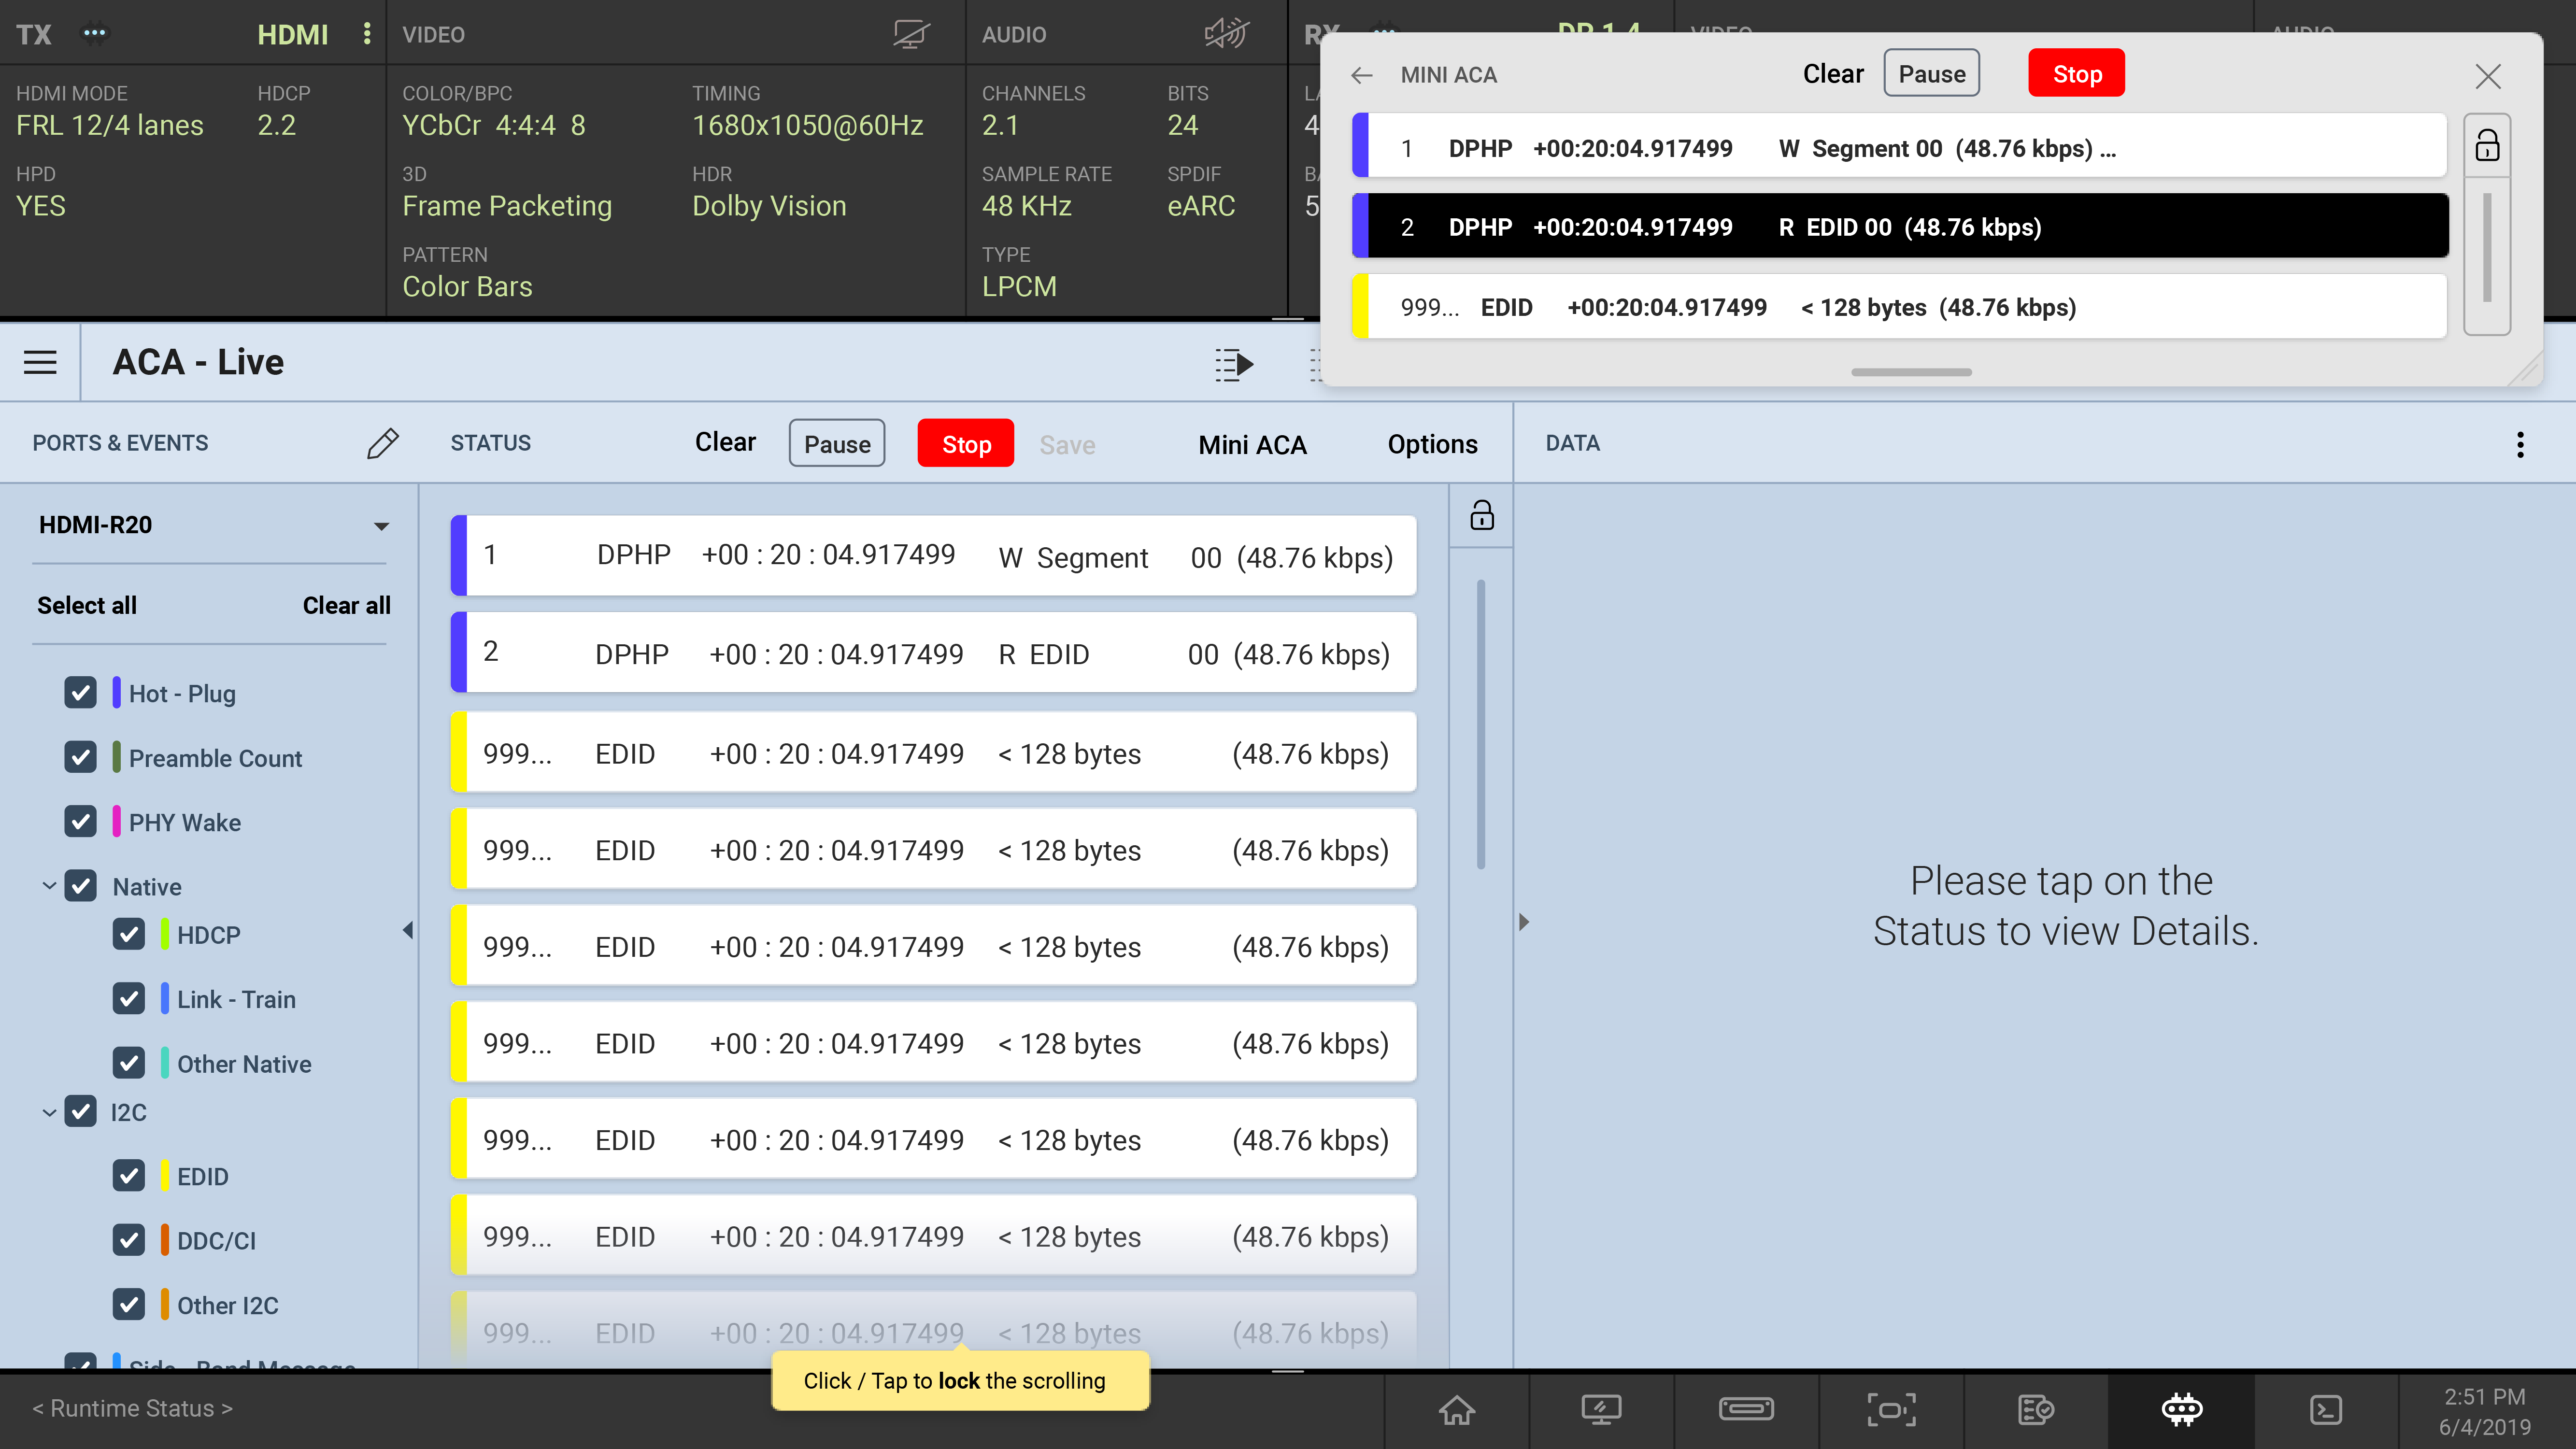This screenshot has width=2576, height=1449.
Task: Open the hamburger menu beside ACA - Live
Action: 40,362
